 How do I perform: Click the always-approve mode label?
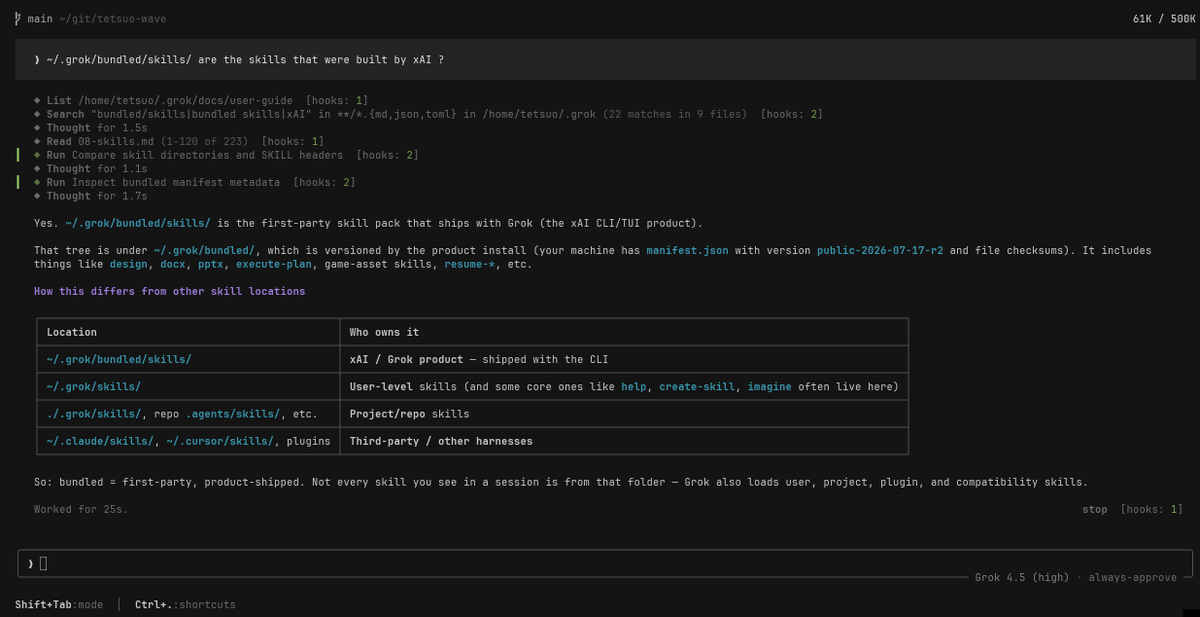[x=1133, y=577]
